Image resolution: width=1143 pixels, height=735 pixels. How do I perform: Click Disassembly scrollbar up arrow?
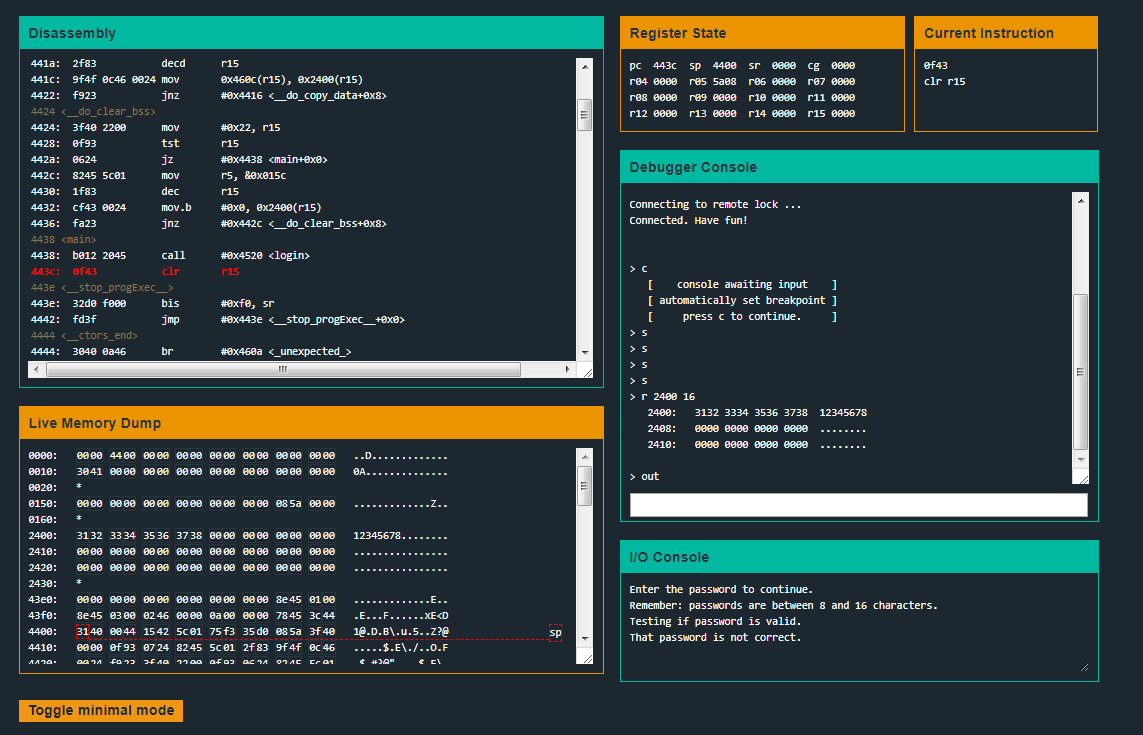[585, 66]
